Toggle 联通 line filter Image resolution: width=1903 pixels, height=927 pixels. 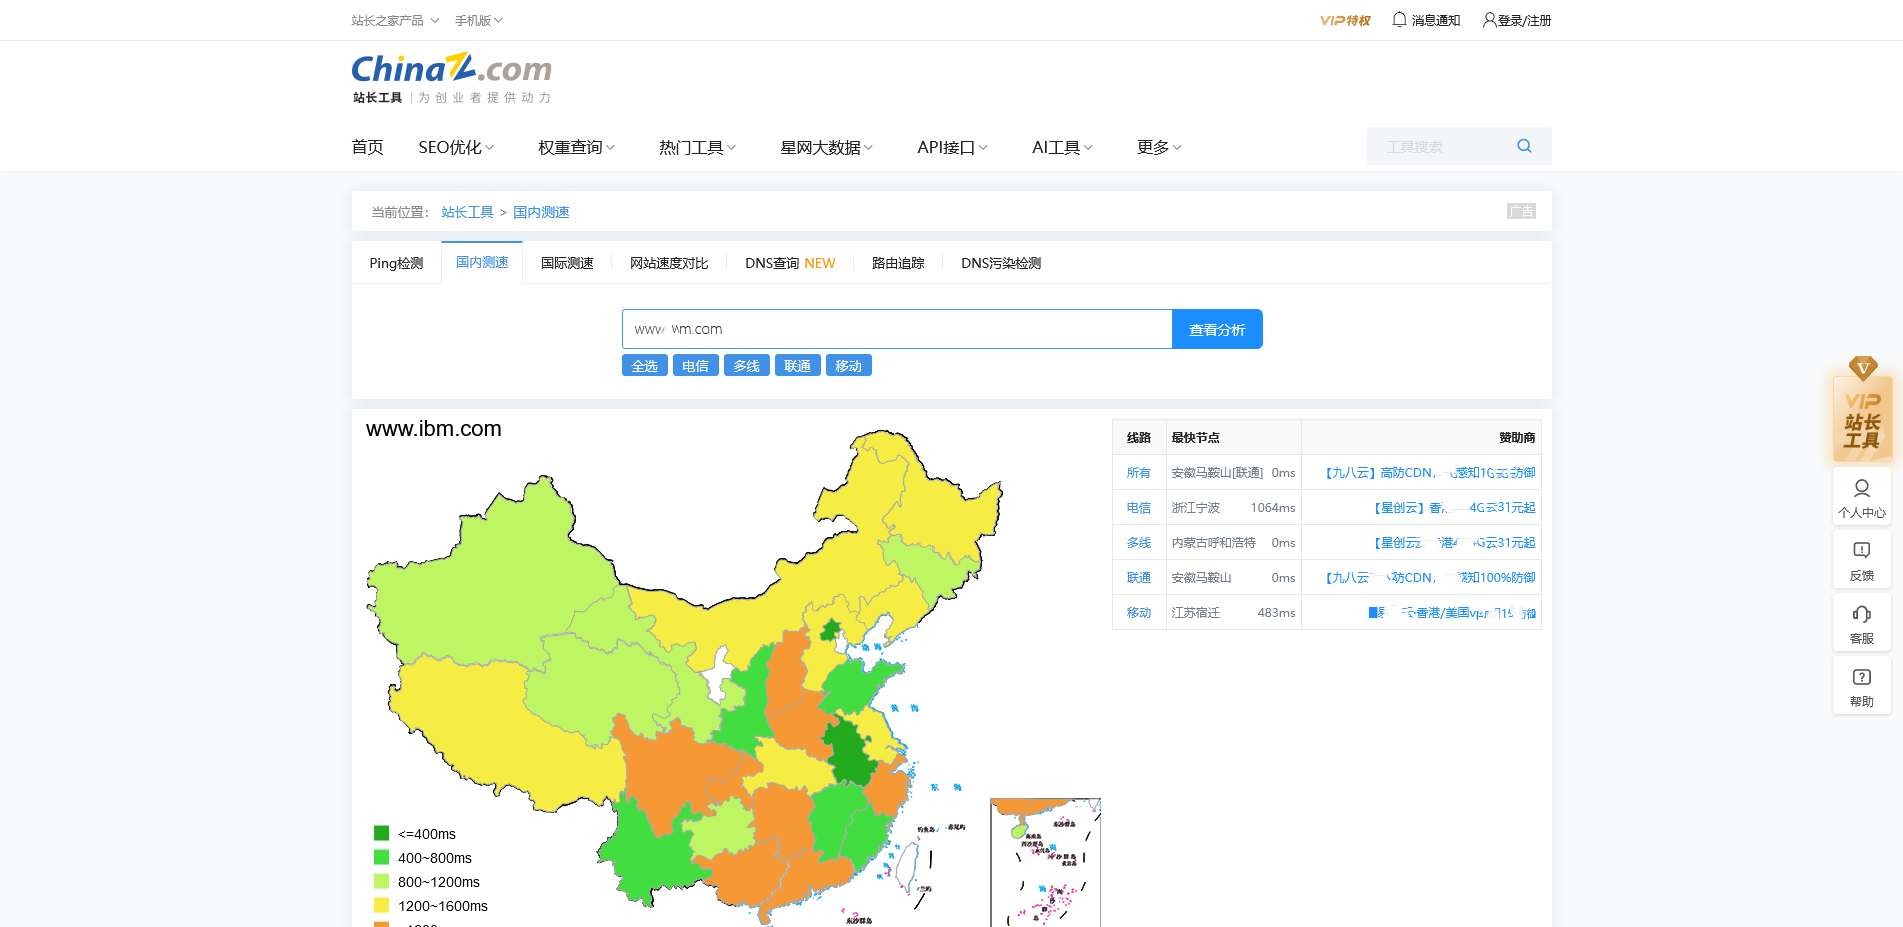point(797,365)
